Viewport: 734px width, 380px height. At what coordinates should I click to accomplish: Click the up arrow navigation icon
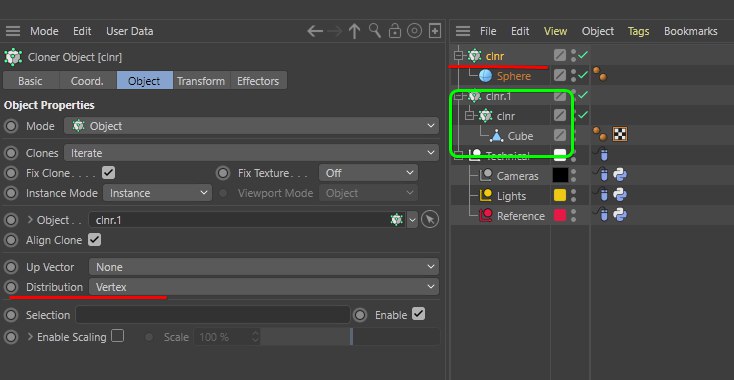(354, 31)
